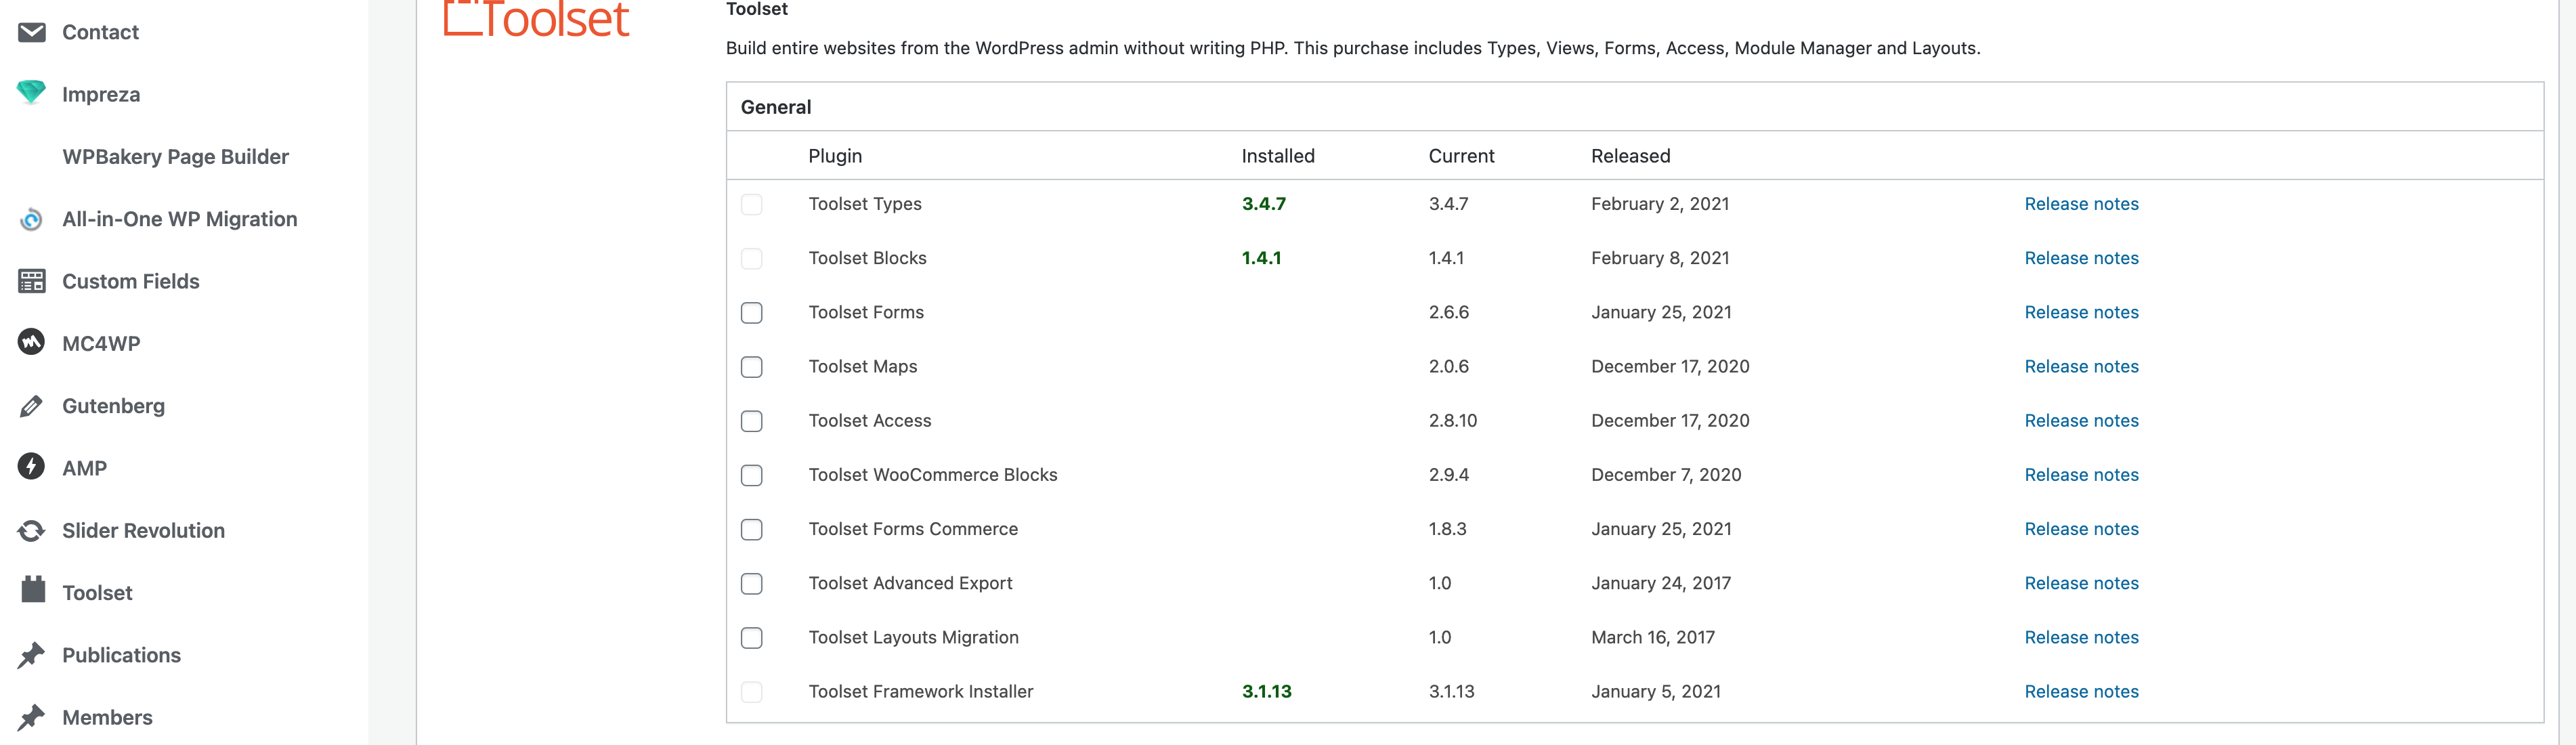2576x745 pixels.
Task: Open the Members menu item
Action: pos(107,717)
